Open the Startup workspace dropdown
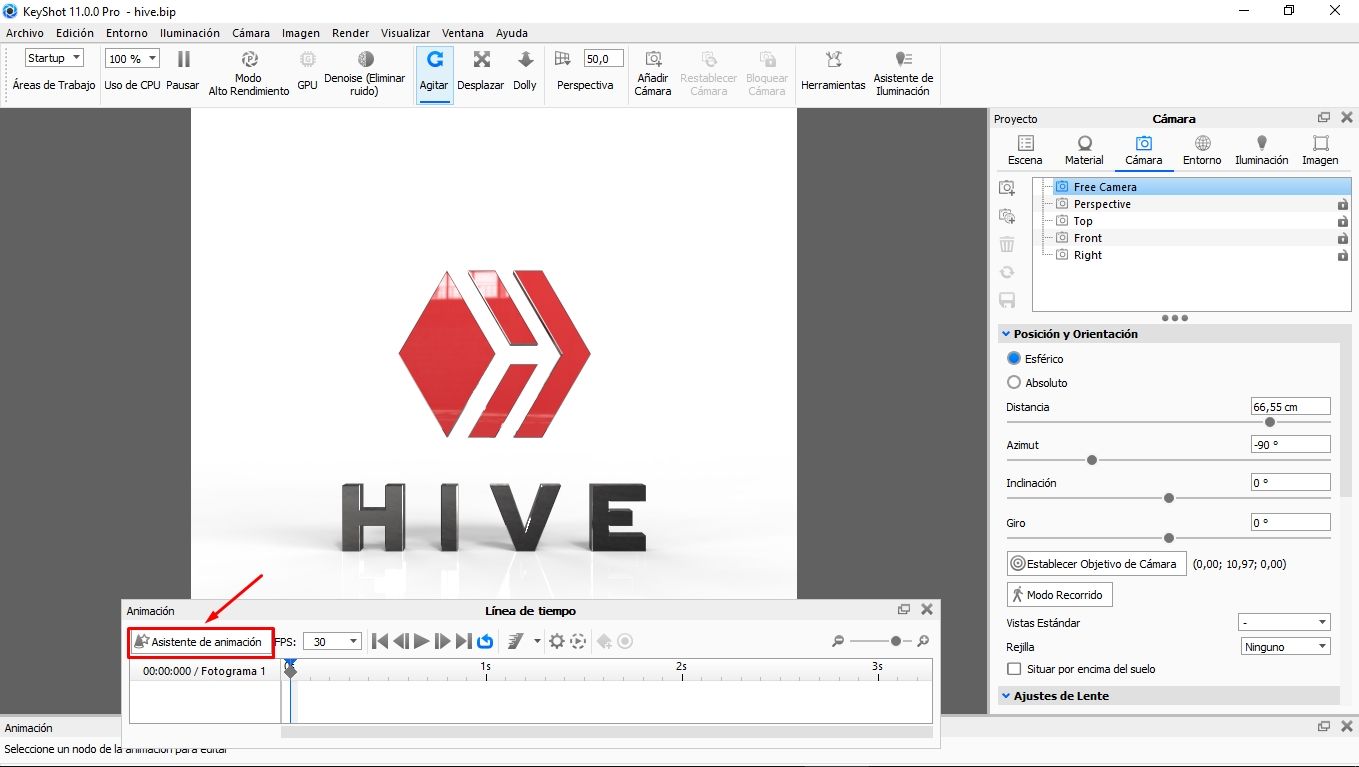The image size is (1359, 767). (x=55, y=58)
